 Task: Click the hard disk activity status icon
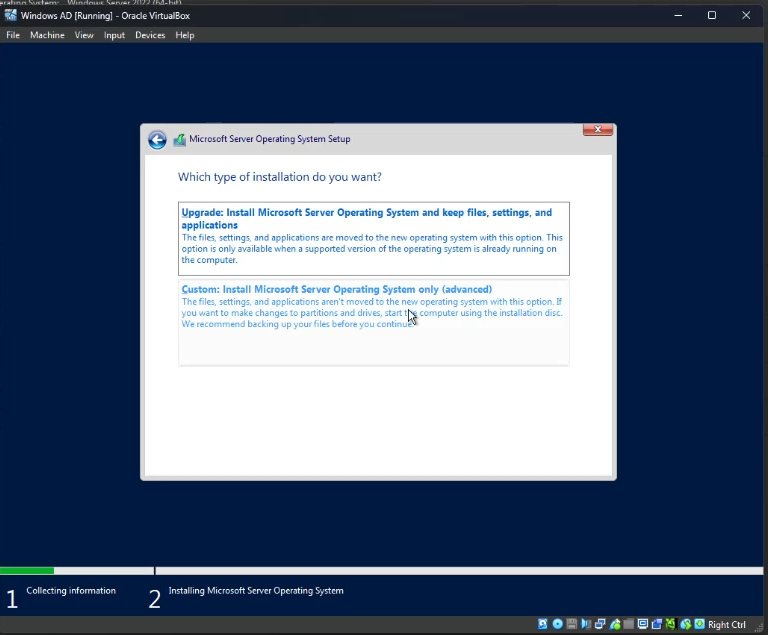point(543,624)
